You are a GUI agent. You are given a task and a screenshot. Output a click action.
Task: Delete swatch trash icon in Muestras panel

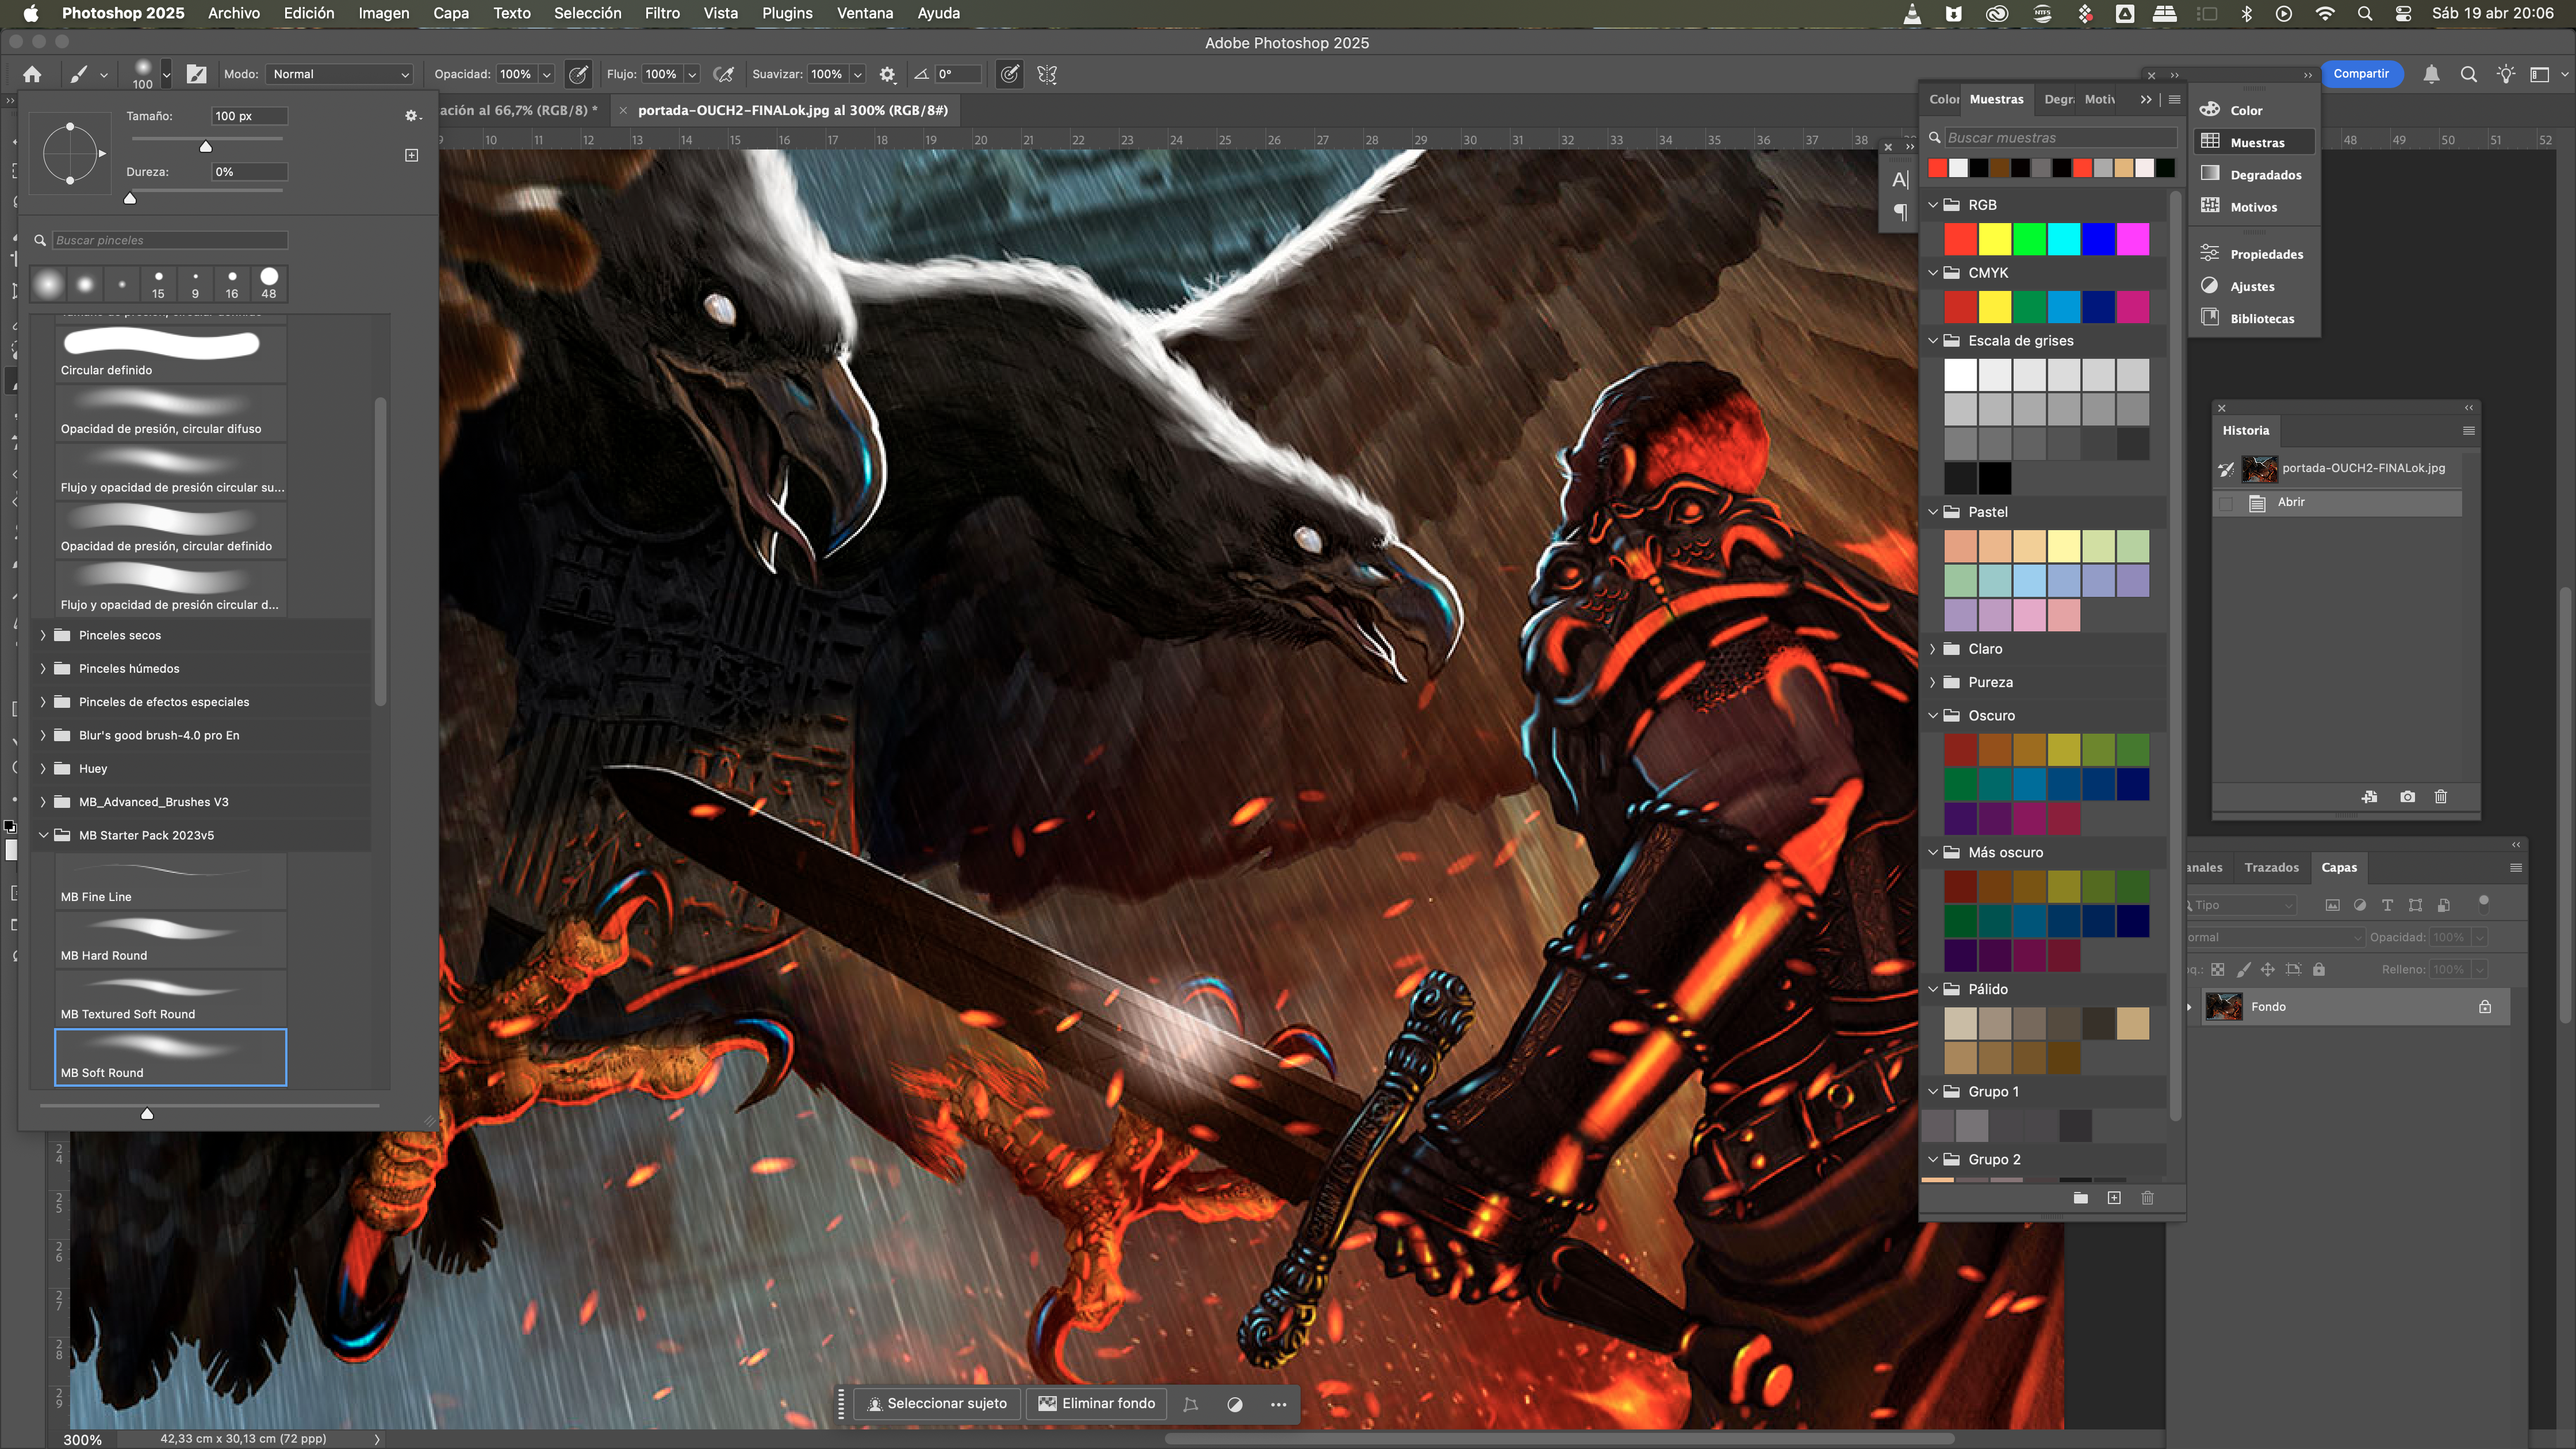click(2147, 1197)
